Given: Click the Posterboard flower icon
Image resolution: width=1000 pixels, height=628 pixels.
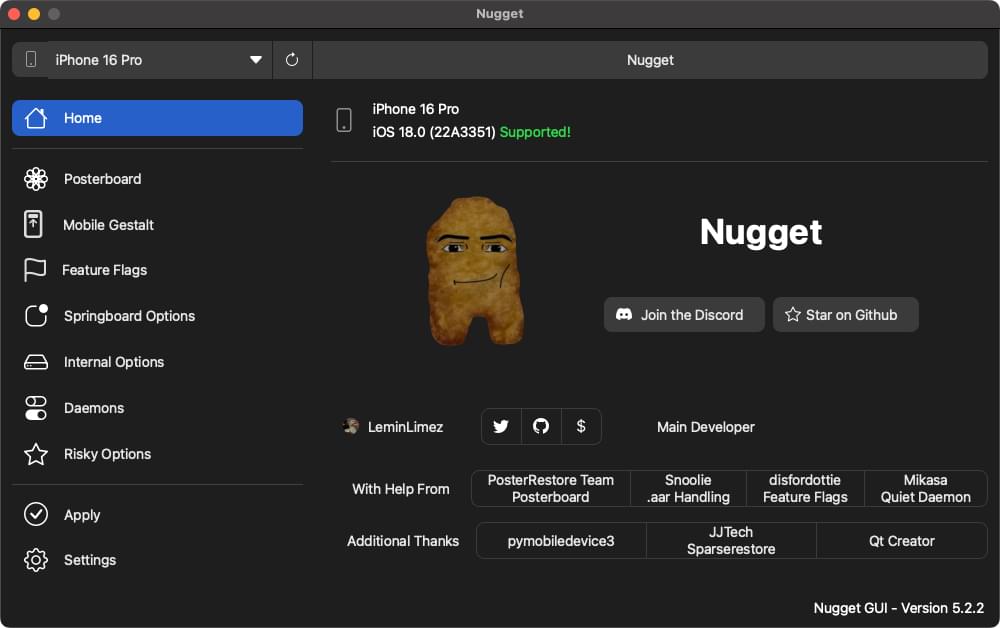Looking at the screenshot, I should pos(36,179).
